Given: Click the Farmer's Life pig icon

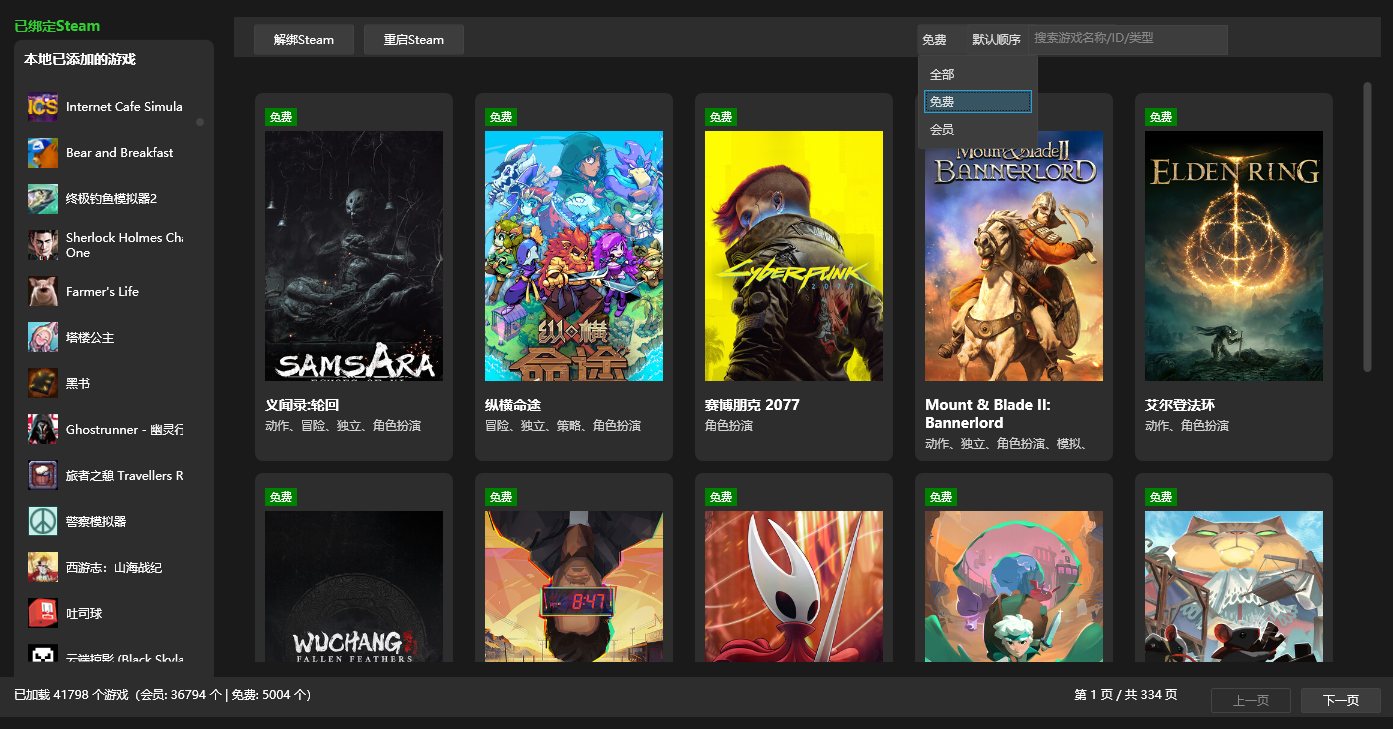Looking at the screenshot, I should (43, 291).
